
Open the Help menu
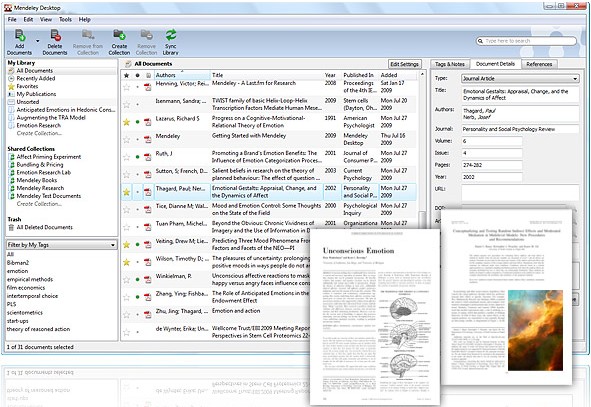pyautogui.click(x=84, y=19)
